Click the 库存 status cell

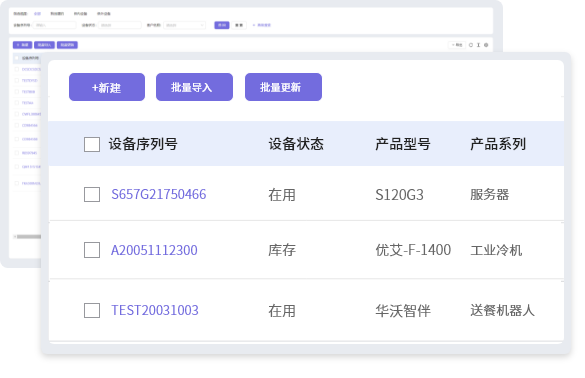coord(282,250)
